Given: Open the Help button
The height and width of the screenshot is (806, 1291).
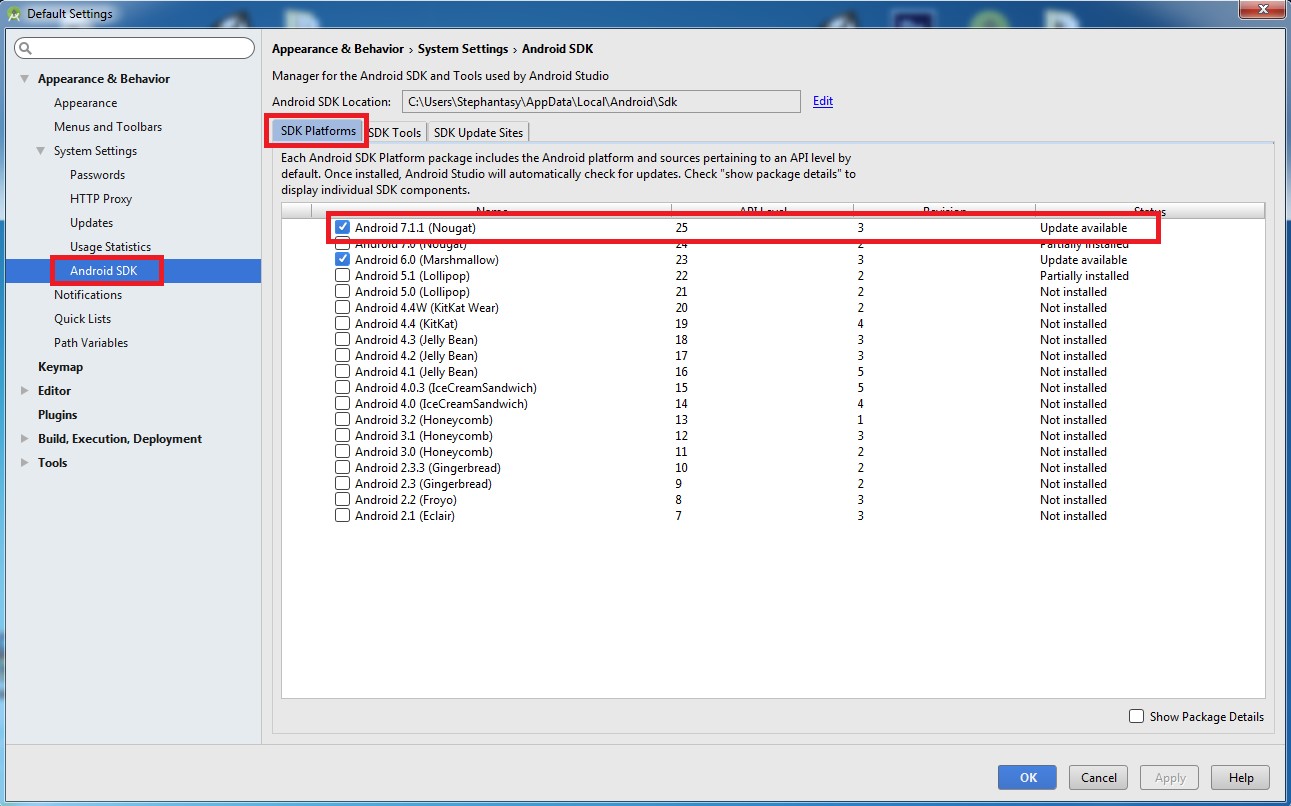Looking at the screenshot, I should (1240, 777).
